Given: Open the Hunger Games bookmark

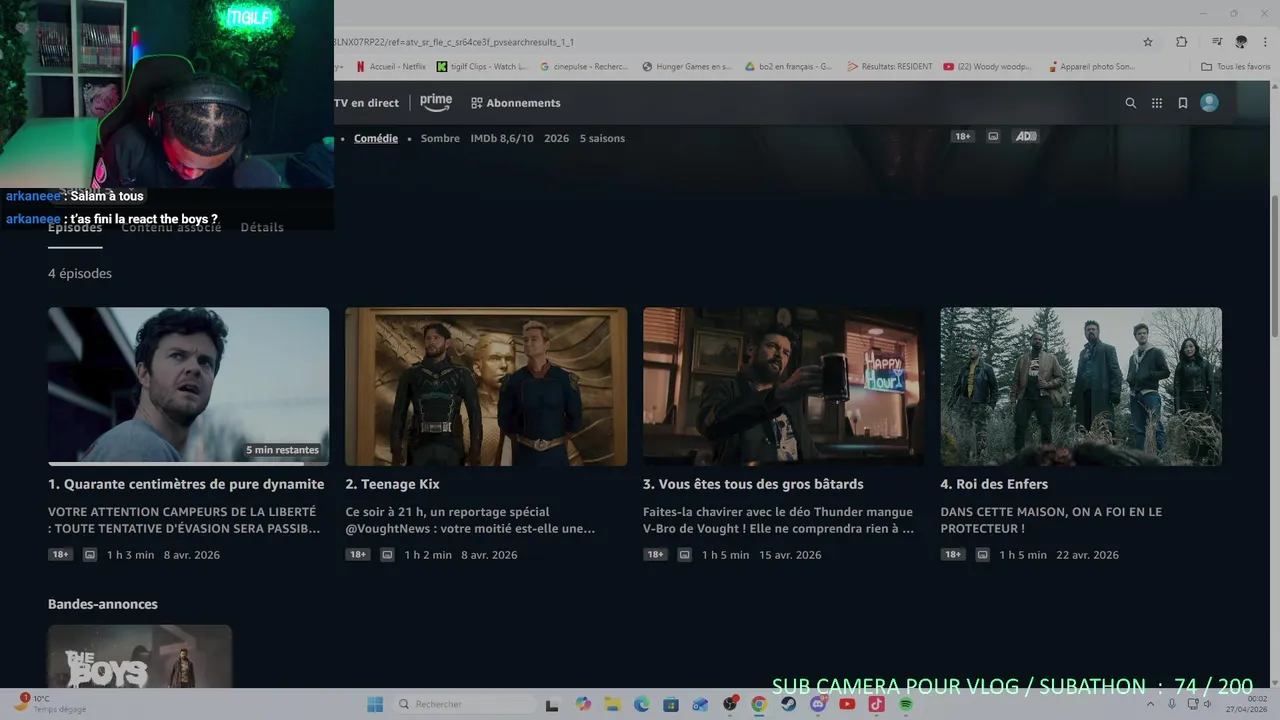Looking at the screenshot, I should [687, 67].
